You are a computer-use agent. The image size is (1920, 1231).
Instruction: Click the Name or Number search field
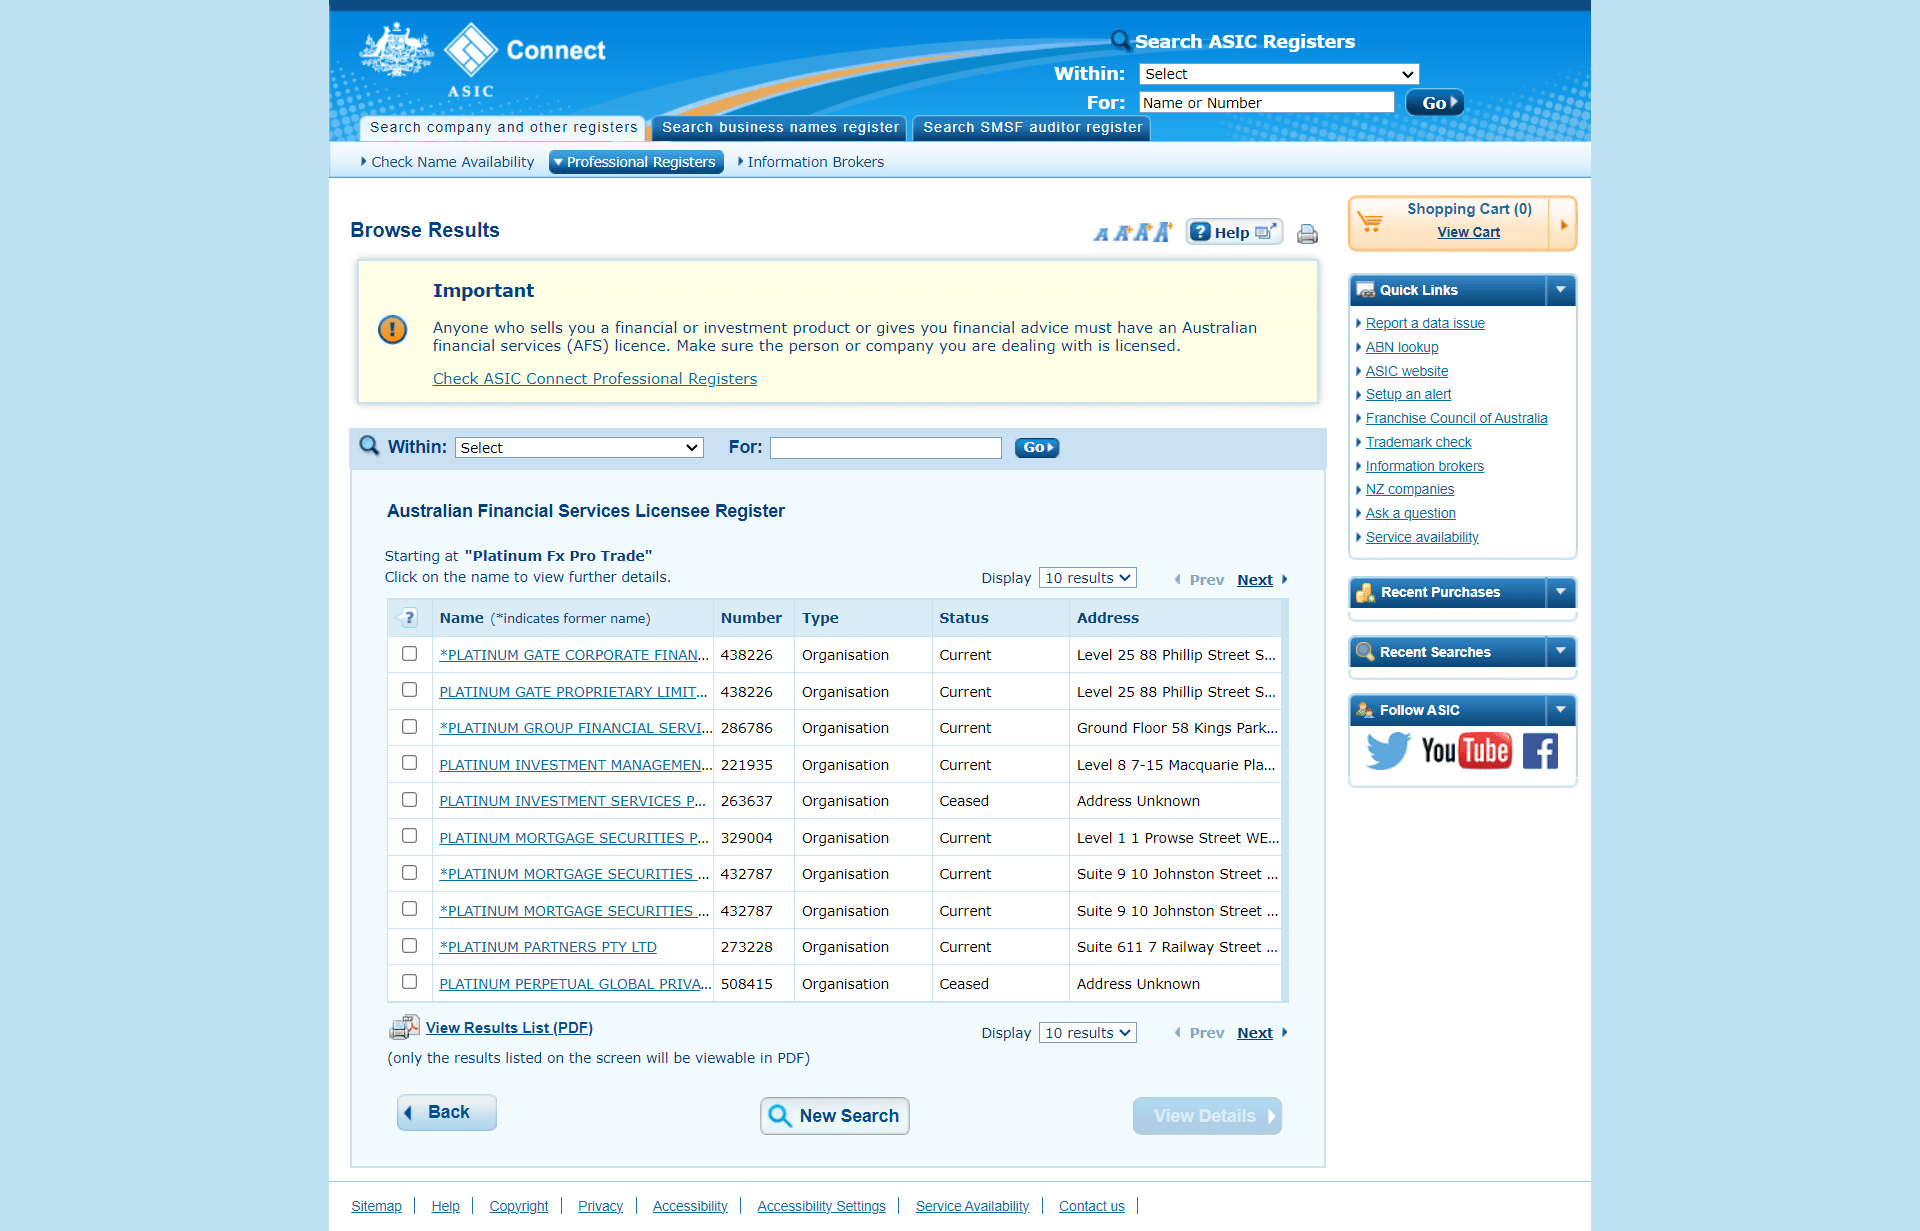coord(1267,103)
